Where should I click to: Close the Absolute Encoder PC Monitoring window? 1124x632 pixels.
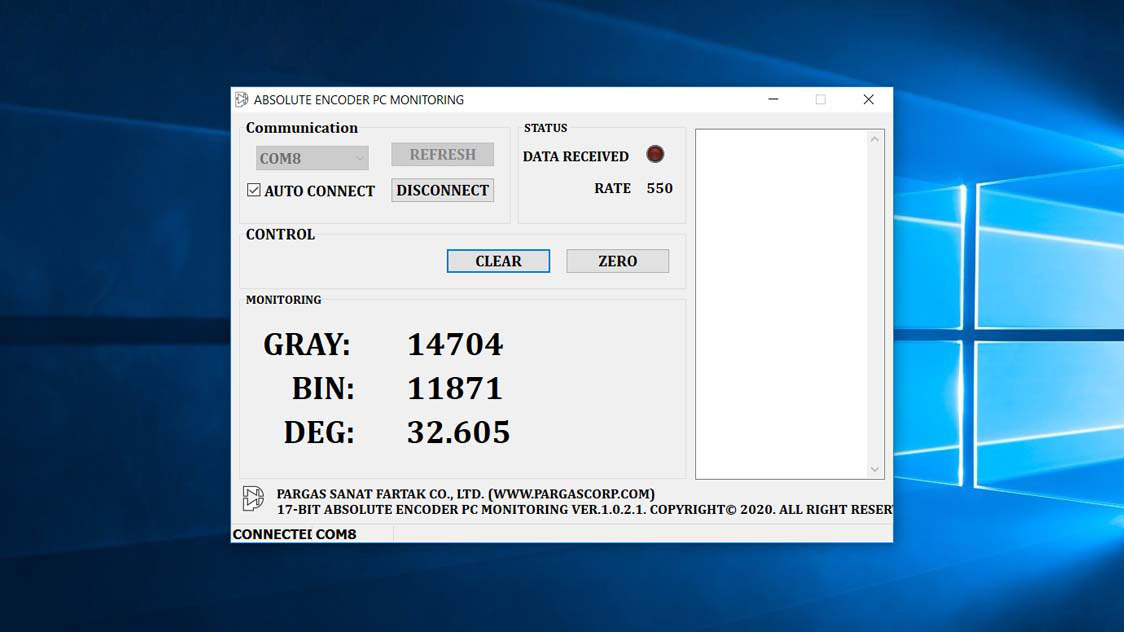point(868,100)
